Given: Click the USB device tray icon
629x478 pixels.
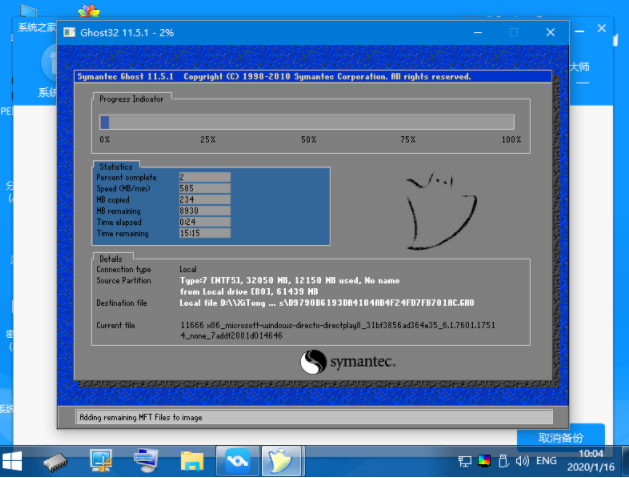Looking at the screenshot, I should 505,461.
